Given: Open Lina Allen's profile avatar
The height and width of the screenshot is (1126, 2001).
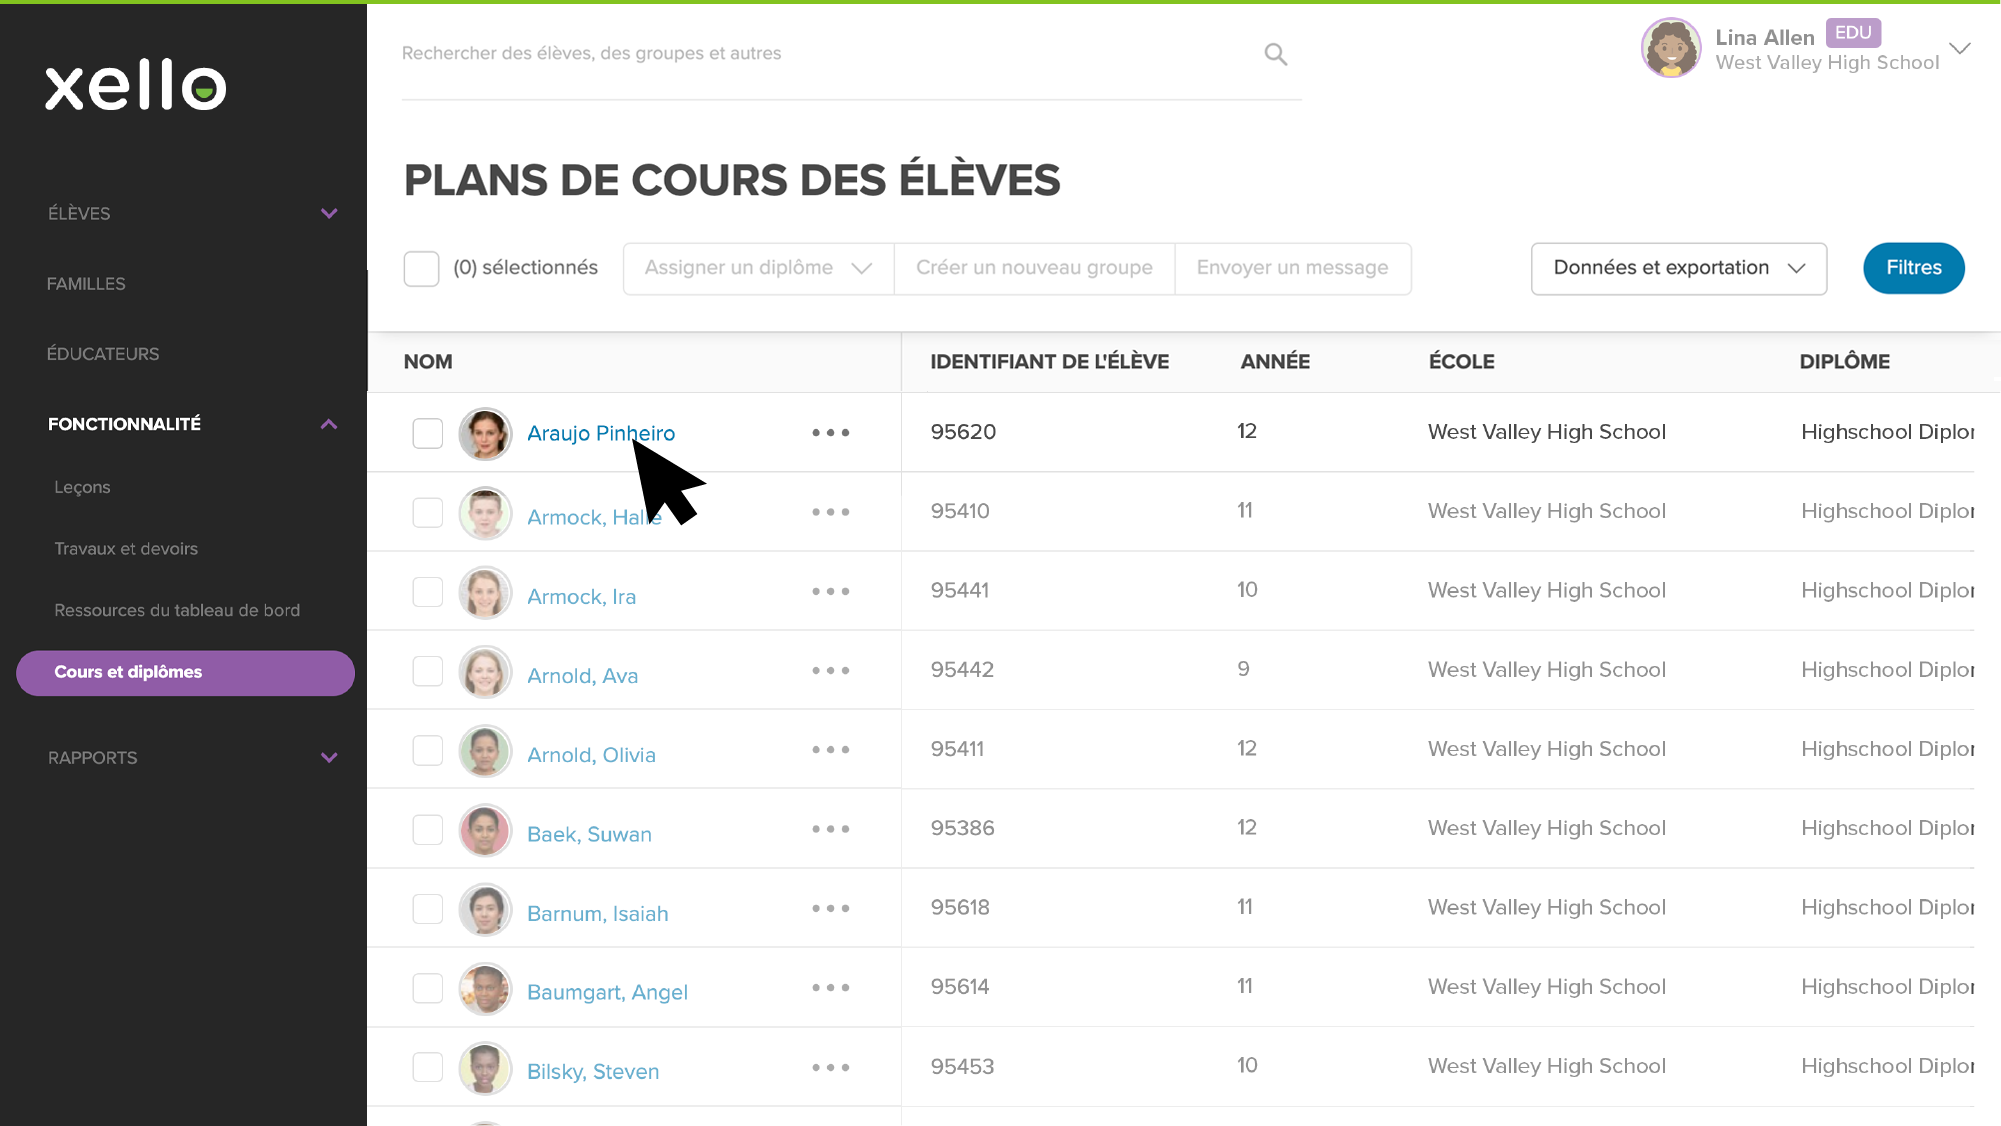Looking at the screenshot, I should pyautogui.click(x=1670, y=48).
